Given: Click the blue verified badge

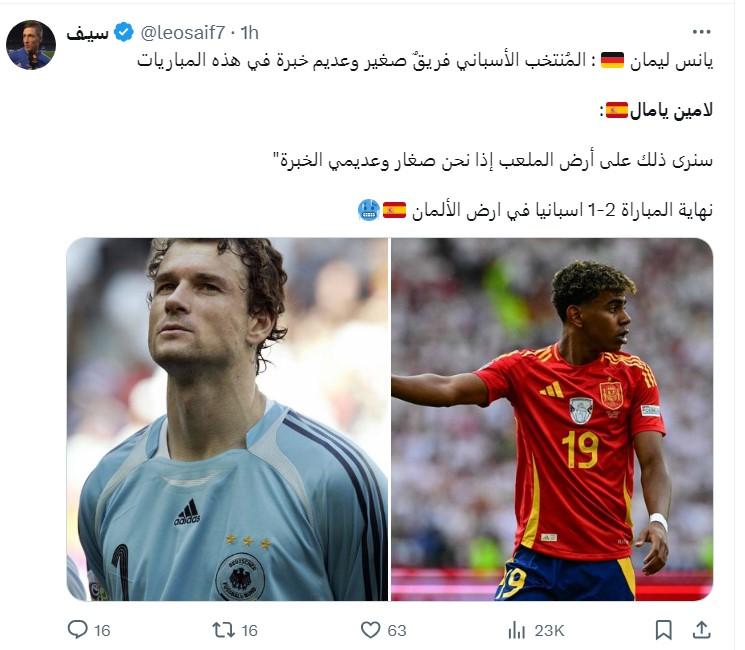Looking at the screenshot, I should [x=124, y=32].
